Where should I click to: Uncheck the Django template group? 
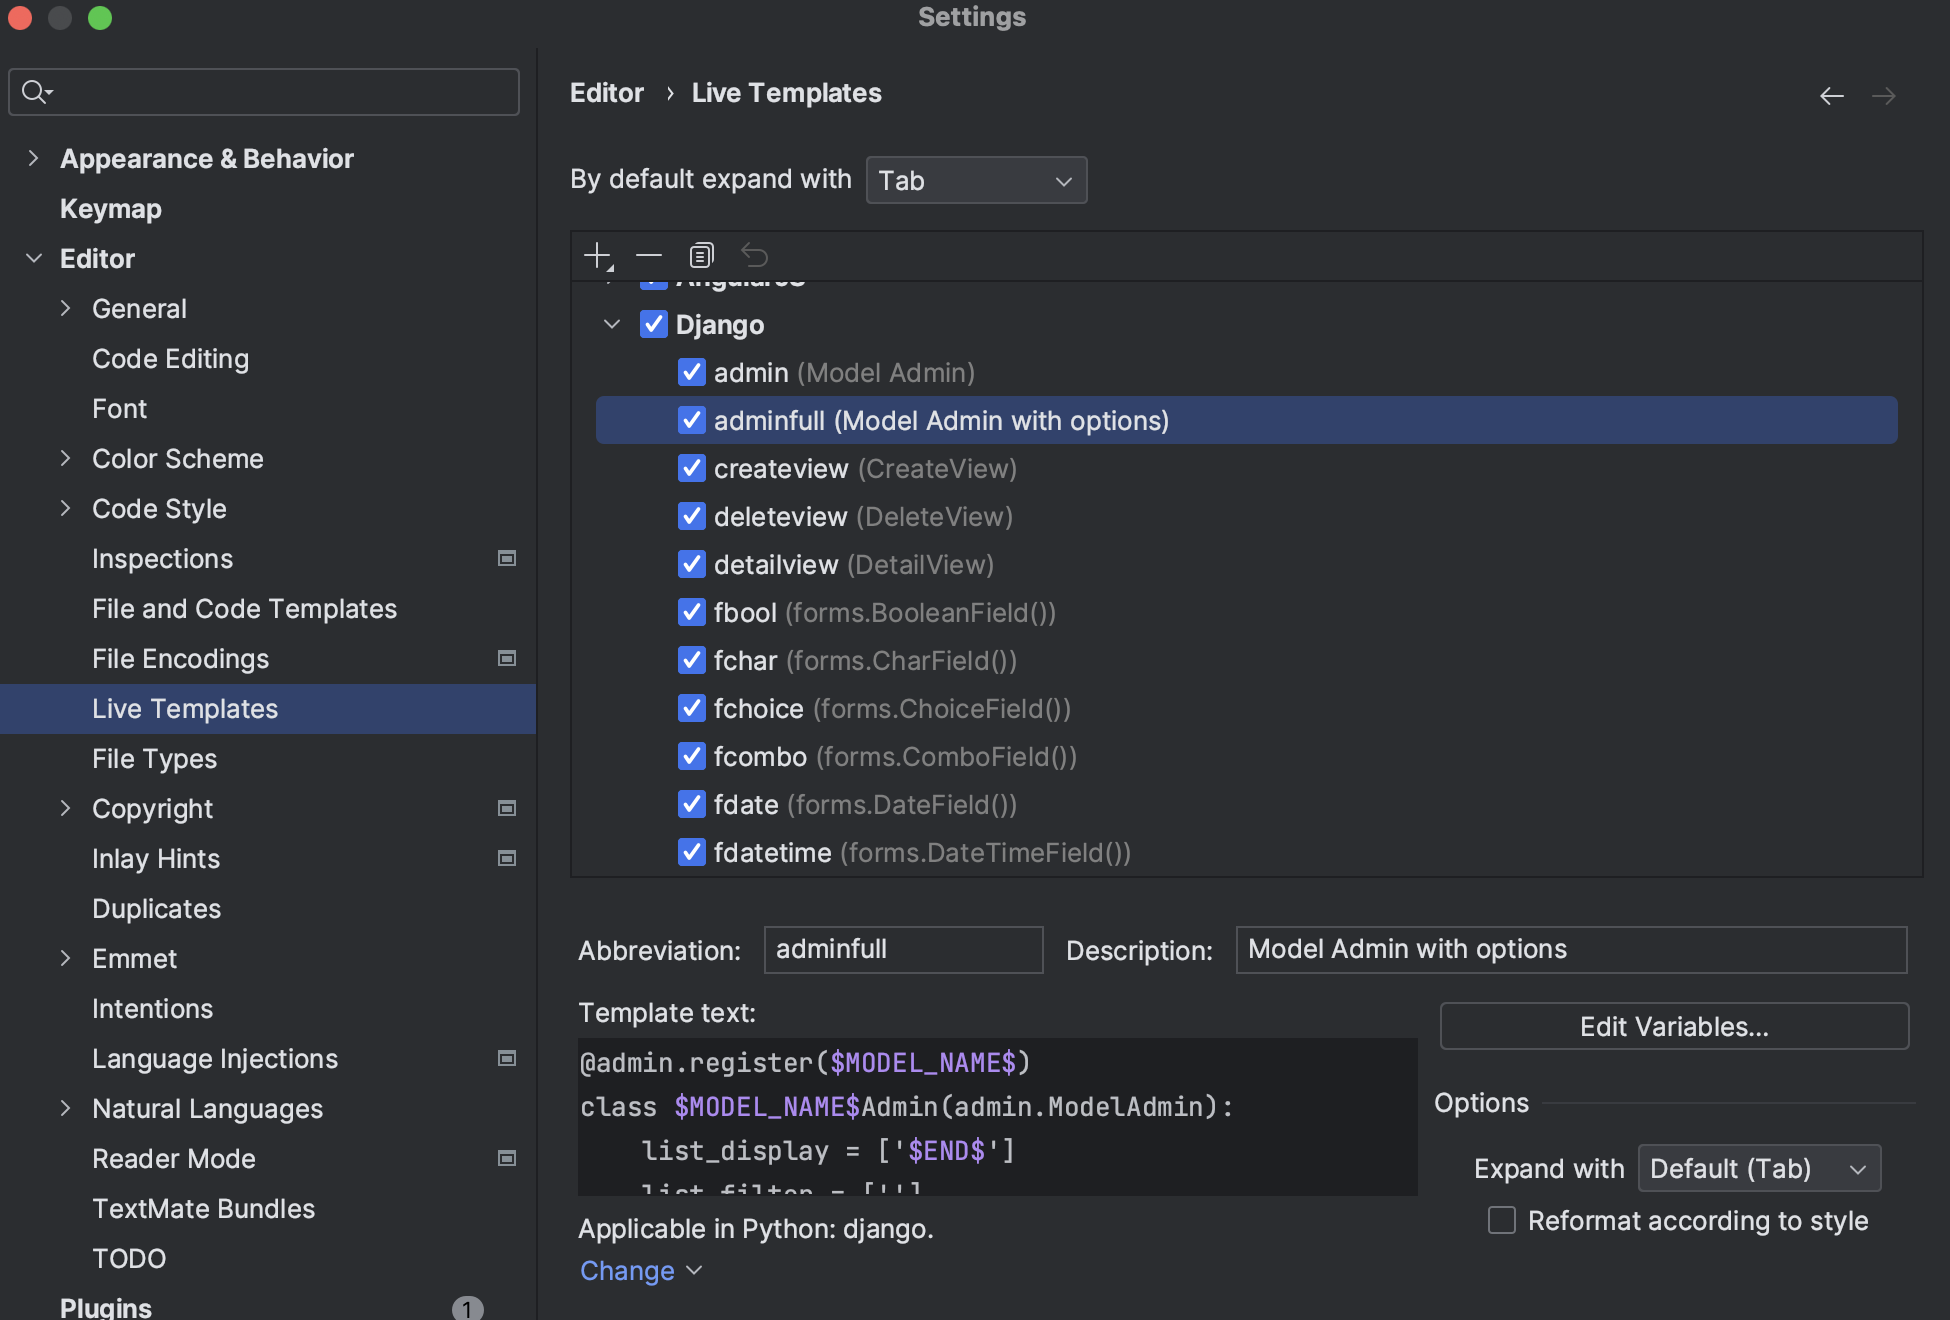654,324
